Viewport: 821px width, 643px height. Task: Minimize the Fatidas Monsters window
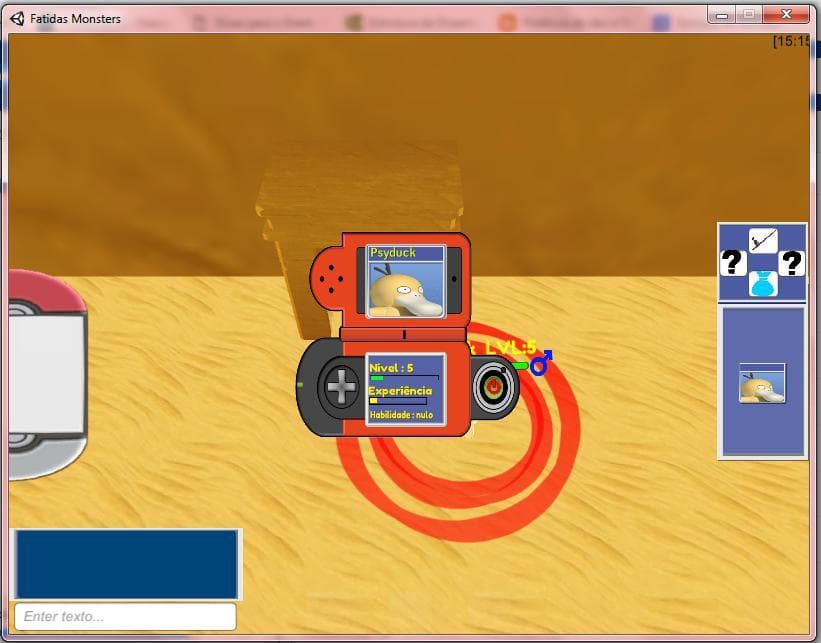coord(722,15)
